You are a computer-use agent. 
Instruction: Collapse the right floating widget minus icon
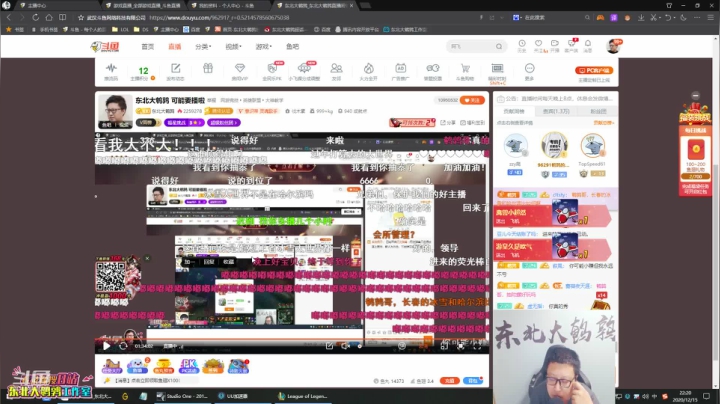click(x=696, y=95)
